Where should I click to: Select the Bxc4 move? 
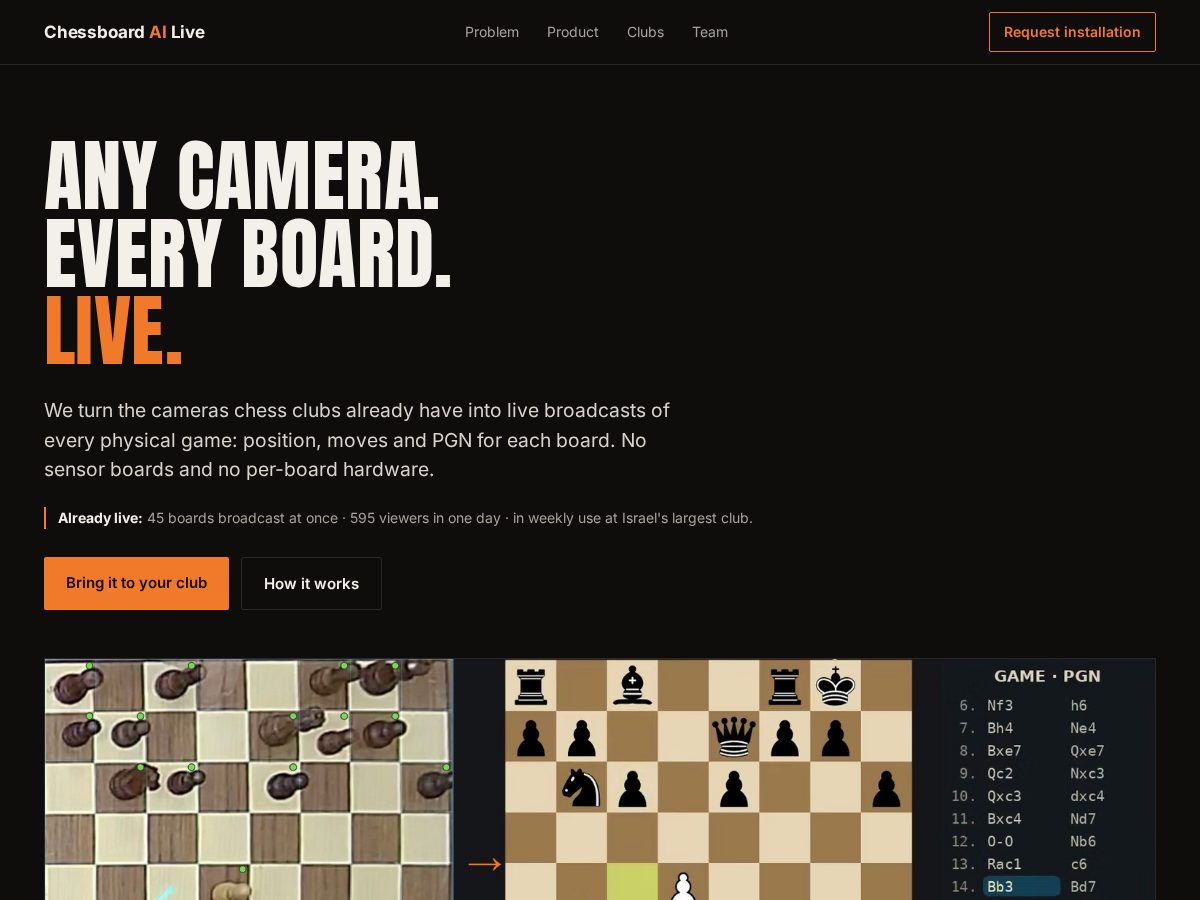(x=1004, y=819)
